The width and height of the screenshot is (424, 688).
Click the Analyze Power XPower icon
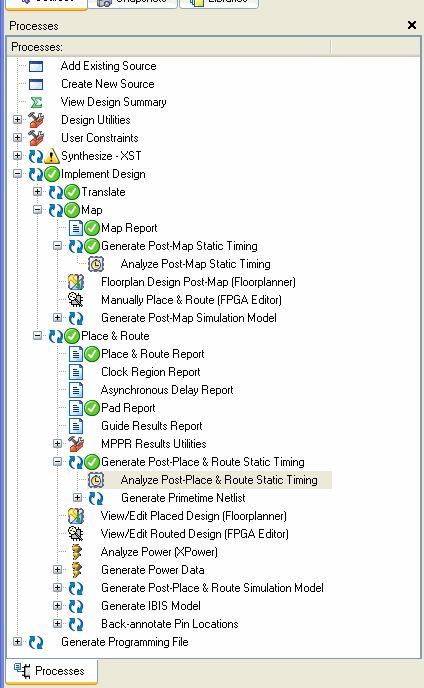pos(76,552)
